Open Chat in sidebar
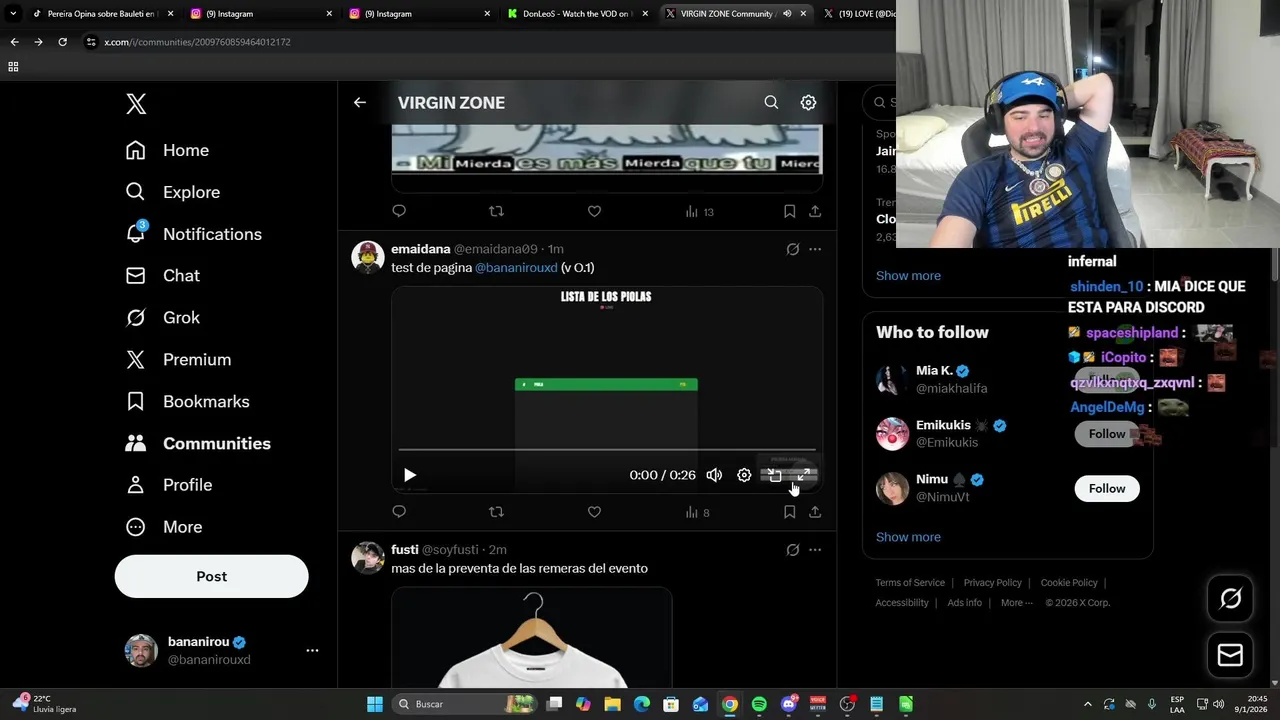 [162, 275]
